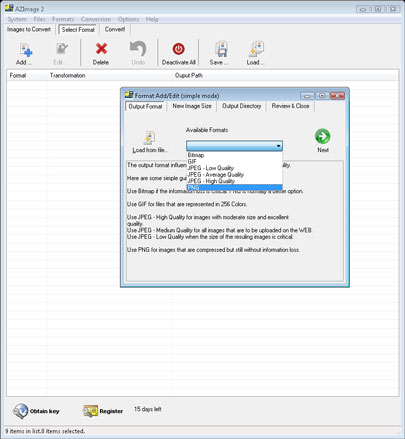Choose GIF from the dropdown list
The height and width of the screenshot is (439, 405).
pyautogui.click(x=234, y=162)
